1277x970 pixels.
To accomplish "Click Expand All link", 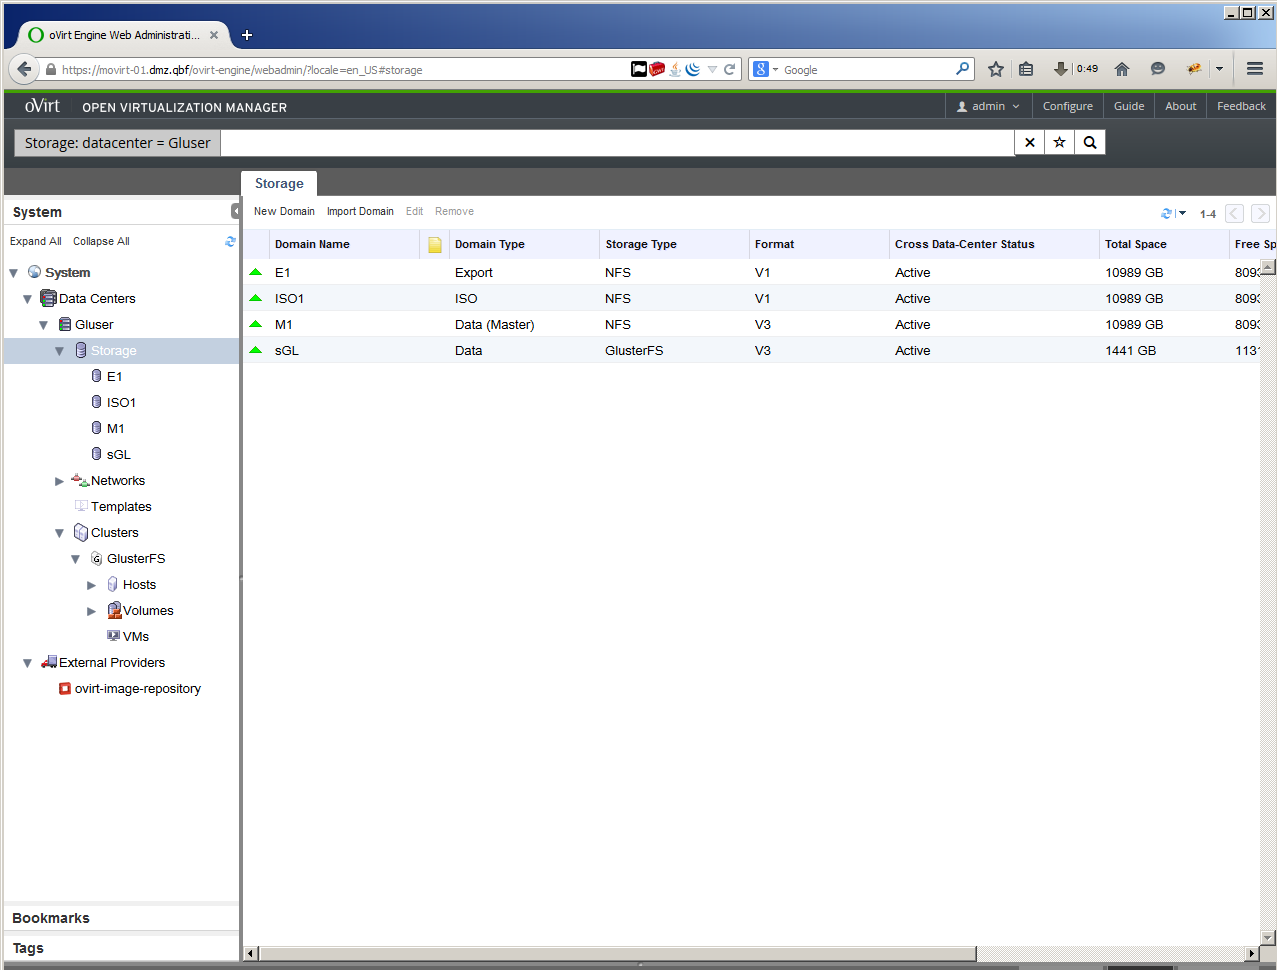I will [x=36, y=241].
